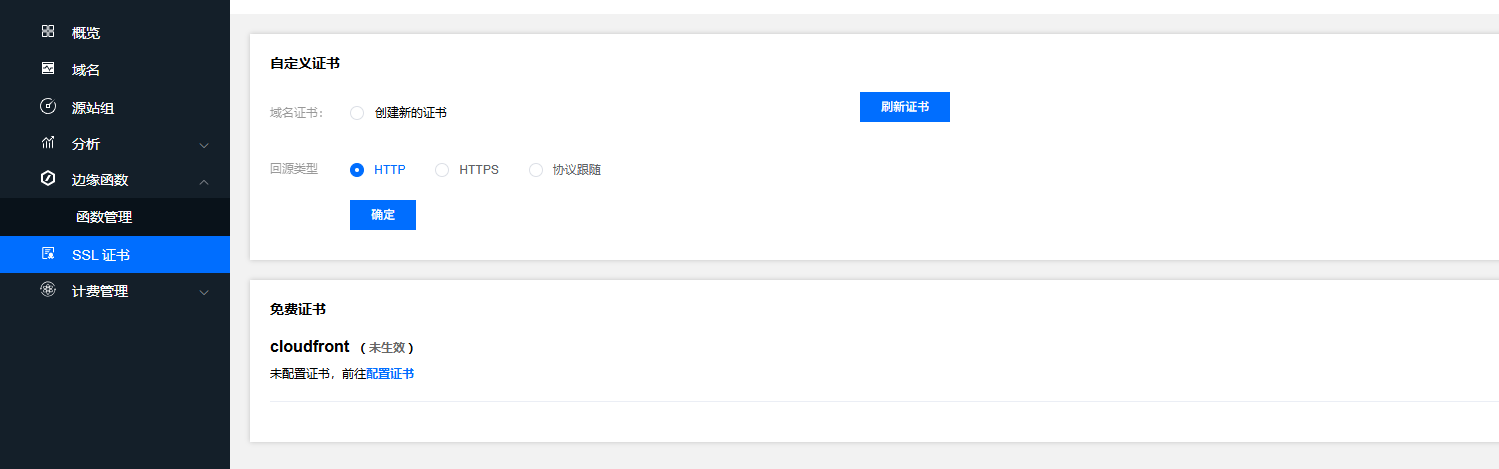This screenshot has height=469, width=1499.
Task: Follow the 配置证书 link
Action: click(x=390, y=374)
